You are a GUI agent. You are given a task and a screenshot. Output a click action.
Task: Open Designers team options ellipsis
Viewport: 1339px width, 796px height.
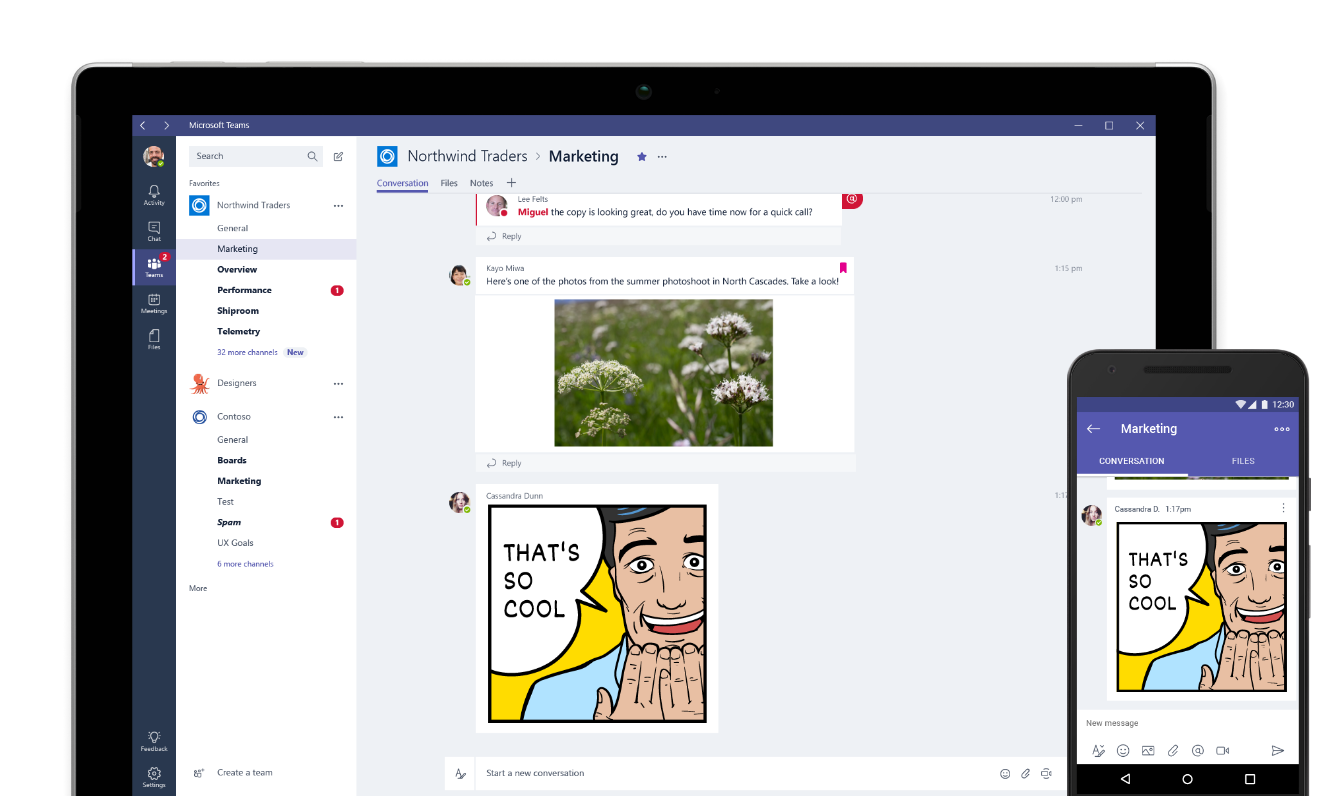coord(338,384)
